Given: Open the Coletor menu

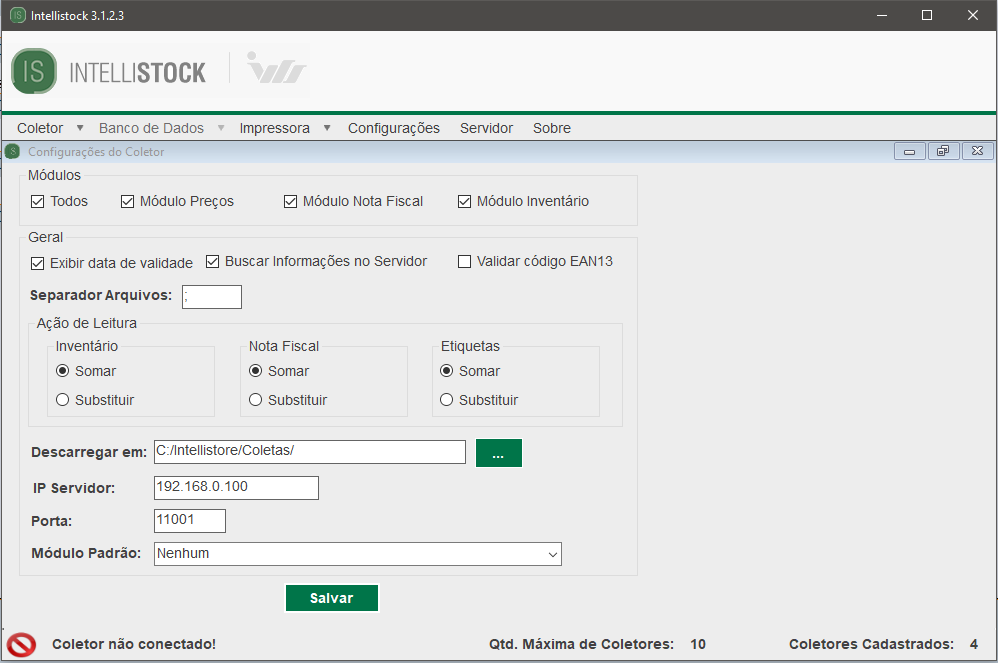Looking at the screenshot, I should coord(40,128).
